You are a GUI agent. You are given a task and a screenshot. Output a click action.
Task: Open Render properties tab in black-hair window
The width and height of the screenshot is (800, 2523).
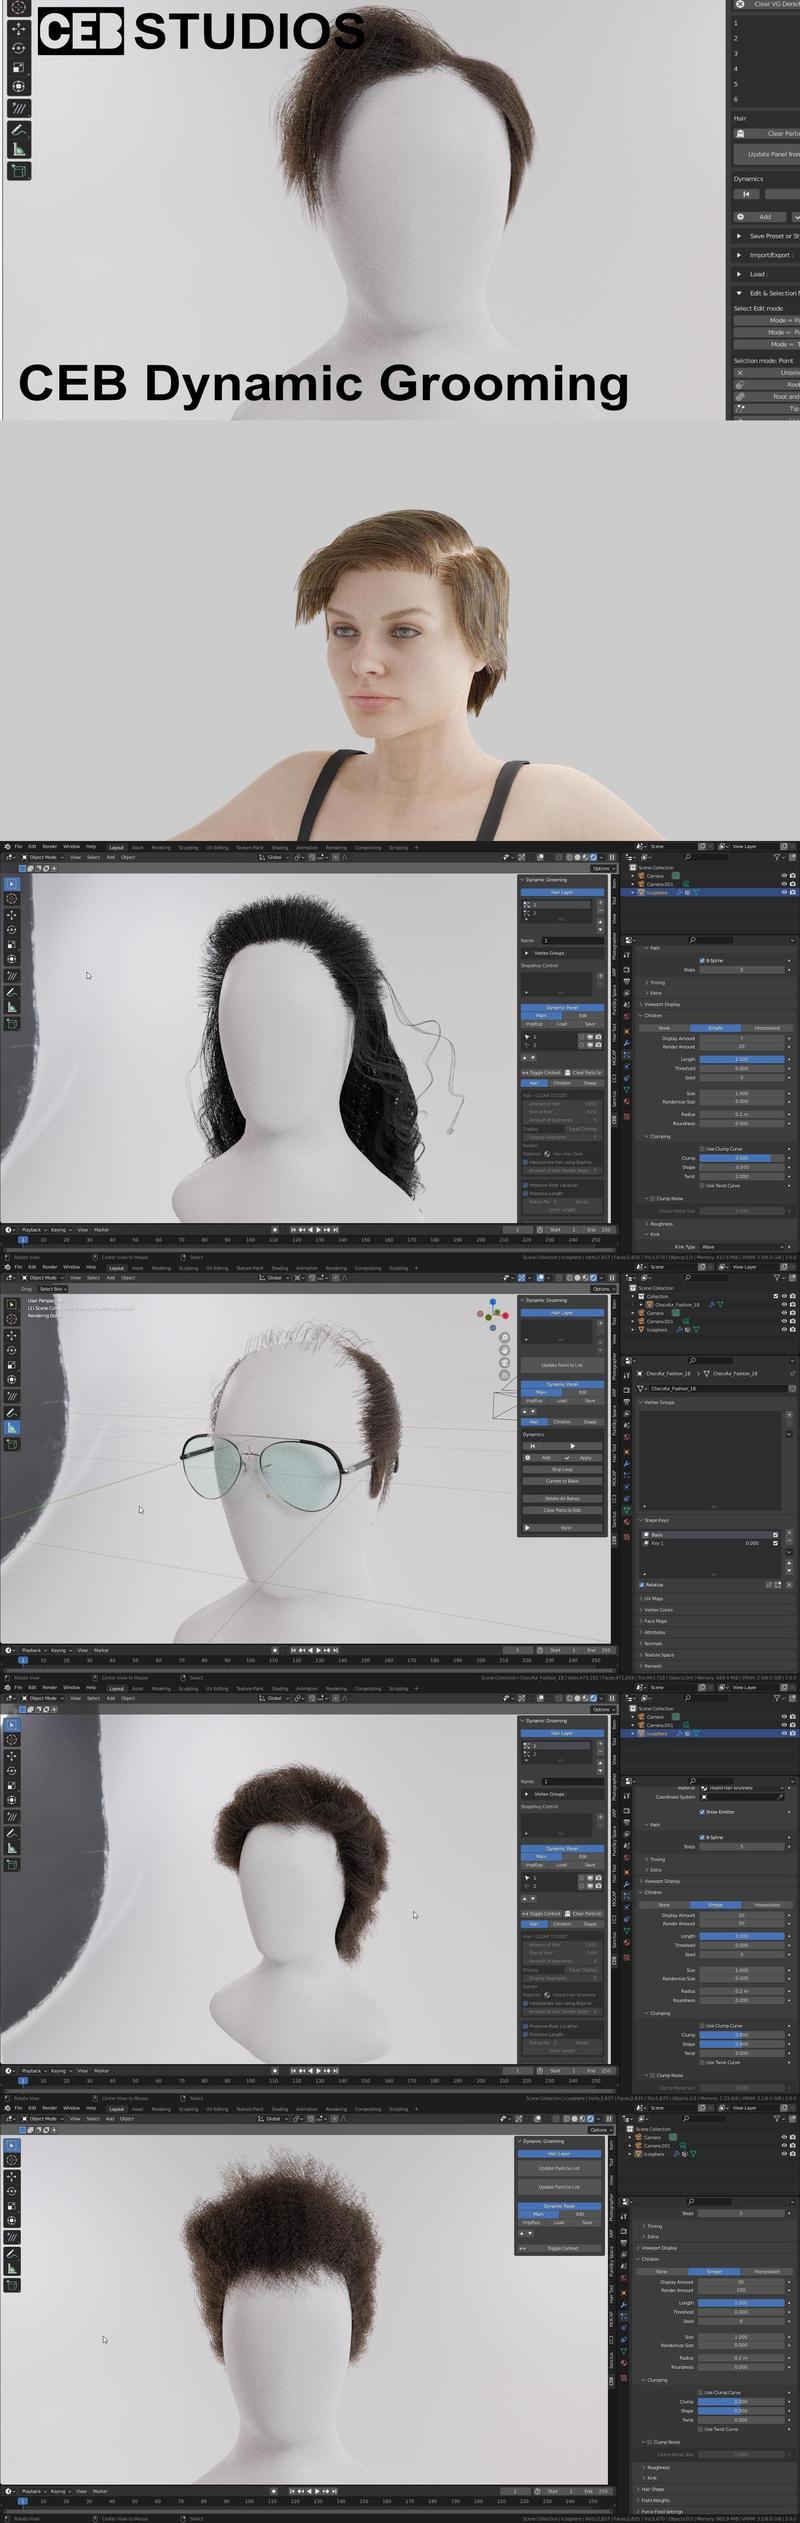[x=626, y=969]
